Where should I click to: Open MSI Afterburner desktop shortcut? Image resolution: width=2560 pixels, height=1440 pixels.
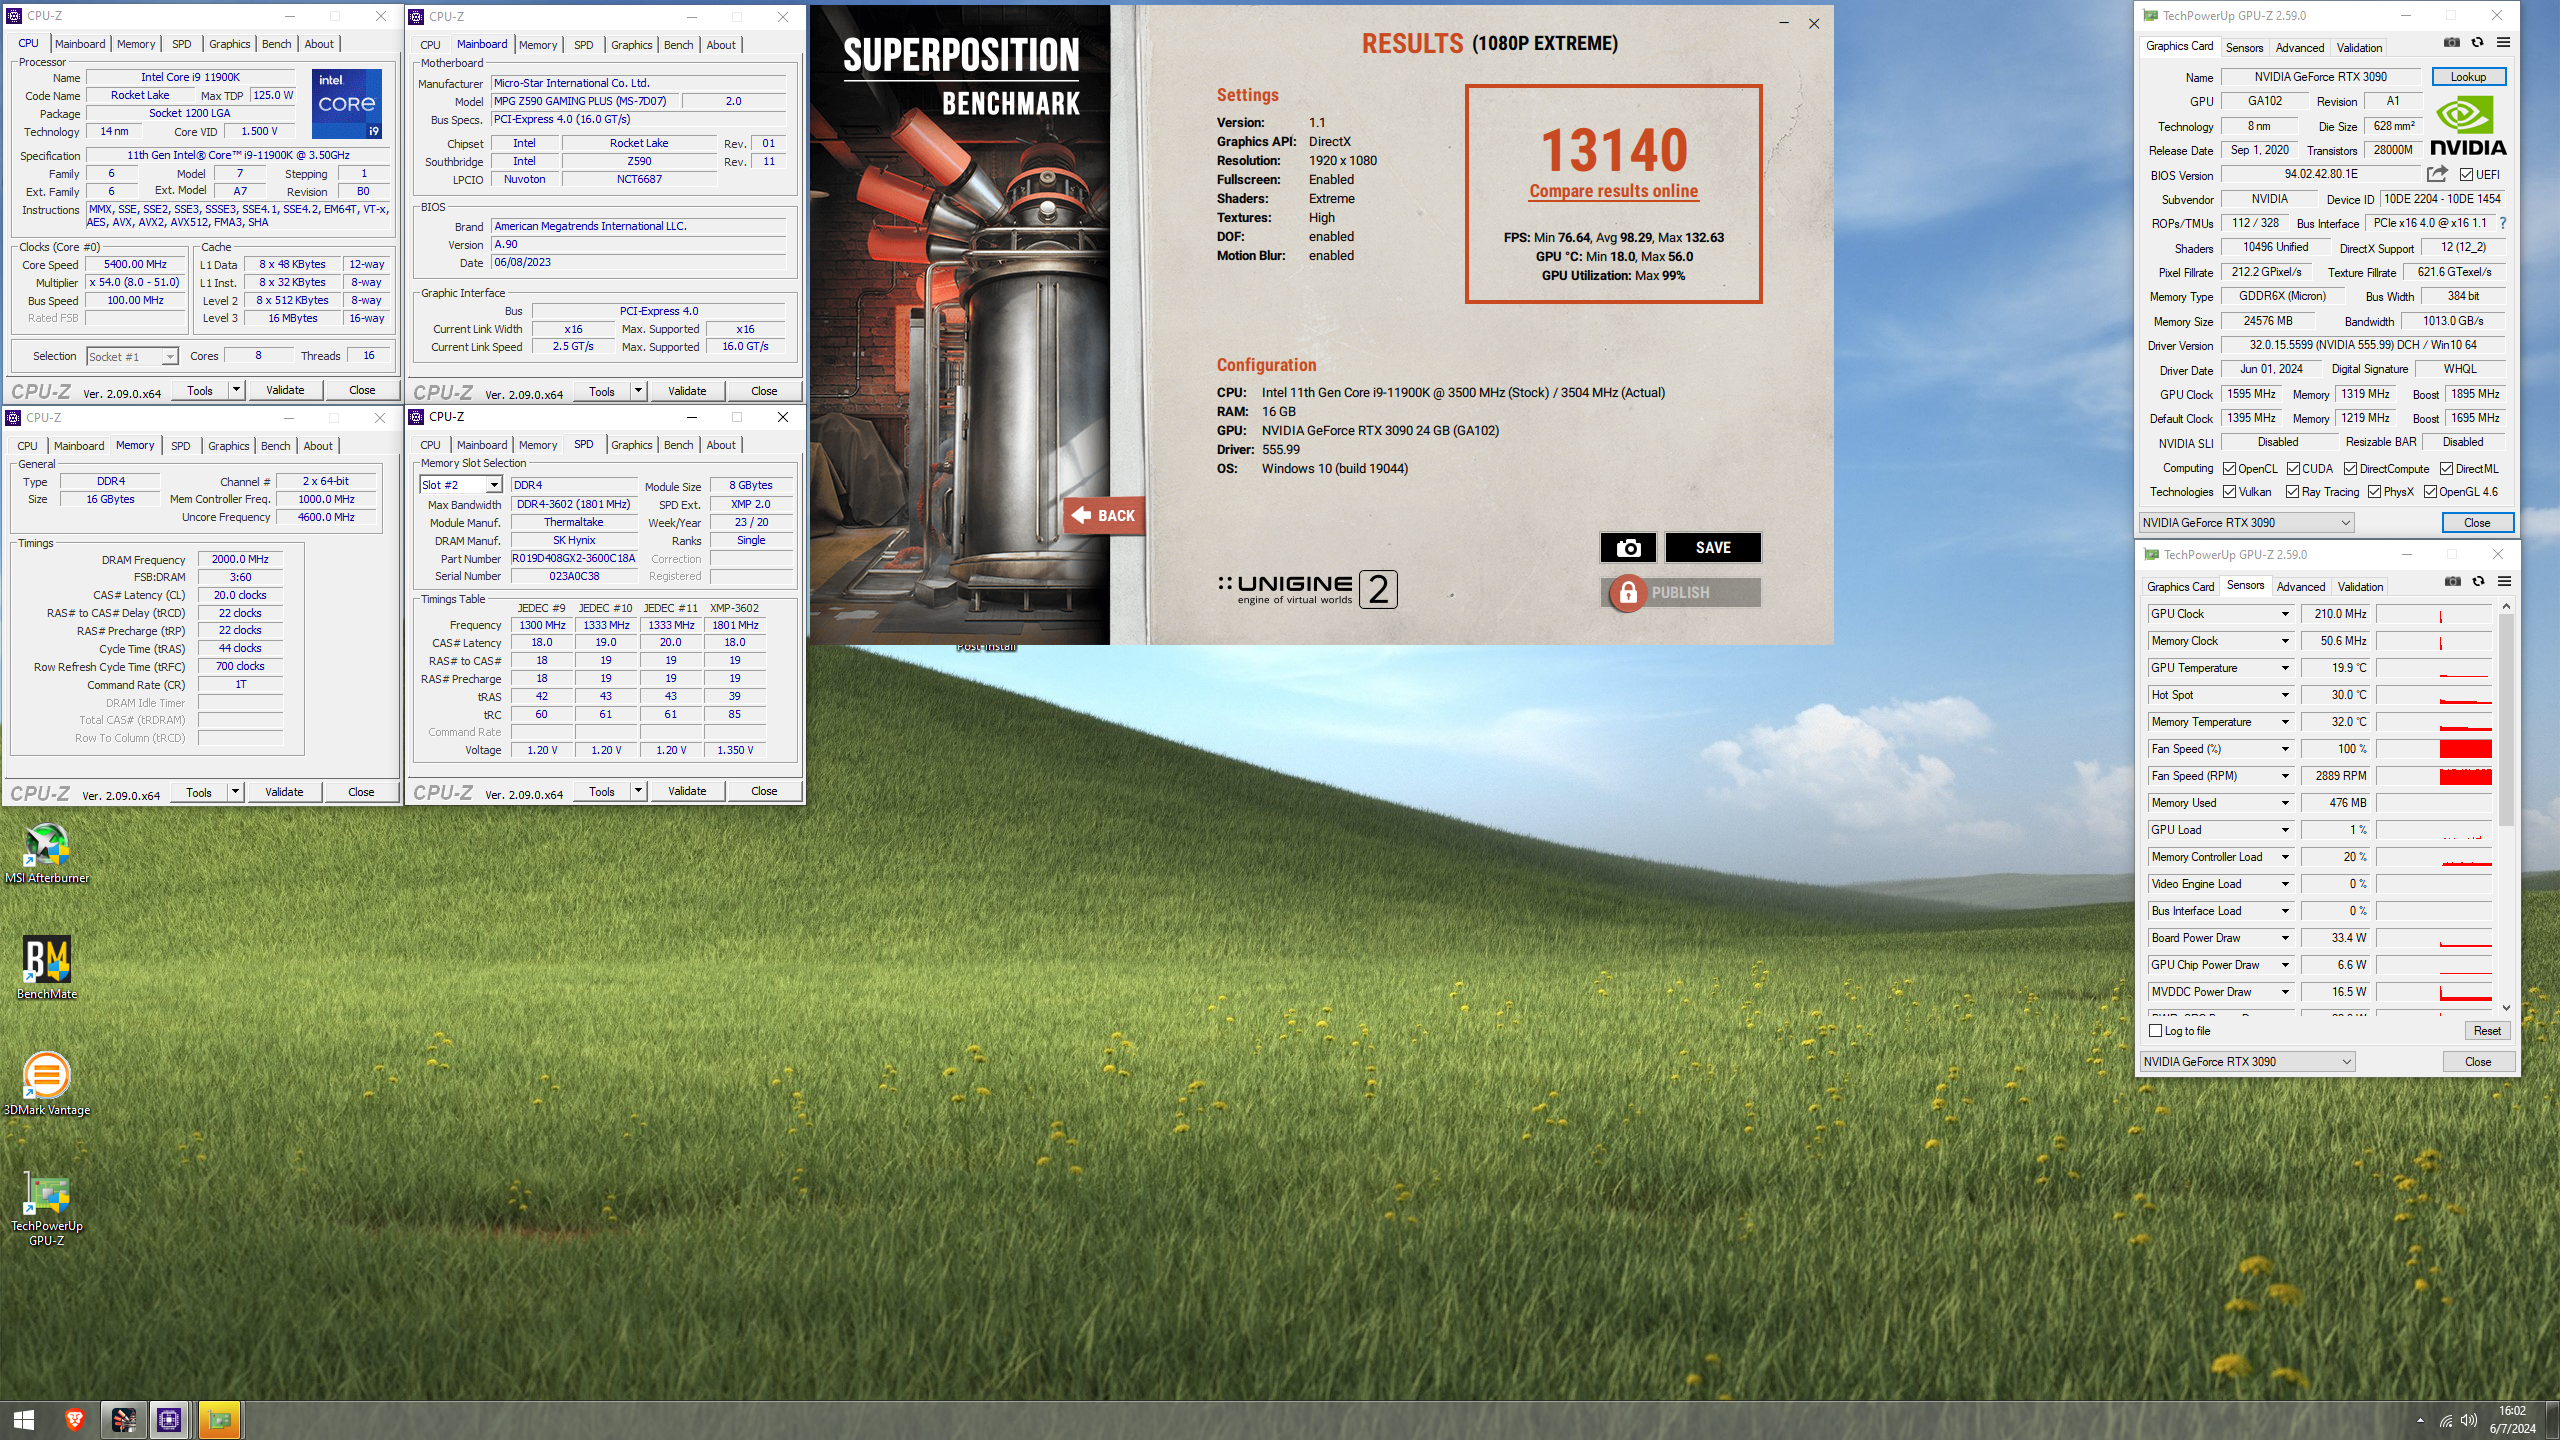coord(47,853)
